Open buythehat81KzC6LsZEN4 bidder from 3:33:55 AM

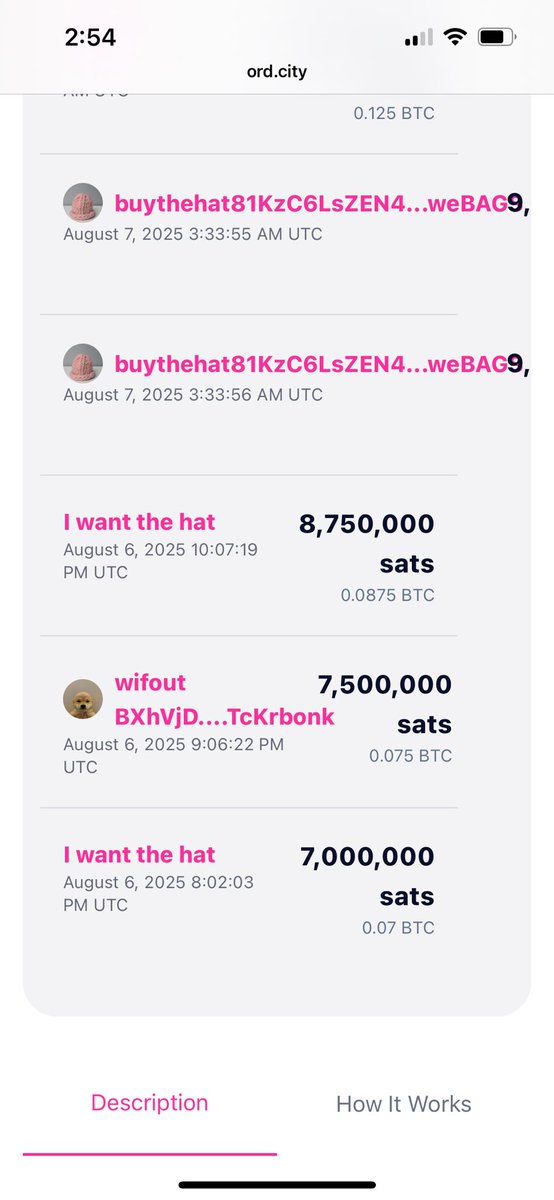click(x=311, y=203)
